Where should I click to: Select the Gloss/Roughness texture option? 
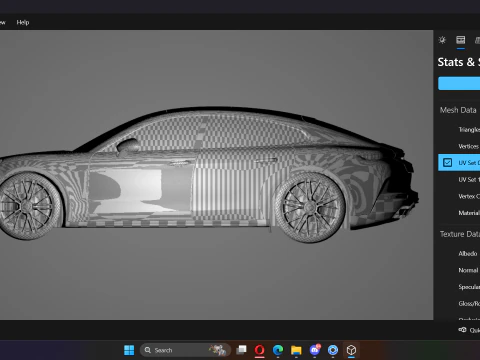click(469, 304)
